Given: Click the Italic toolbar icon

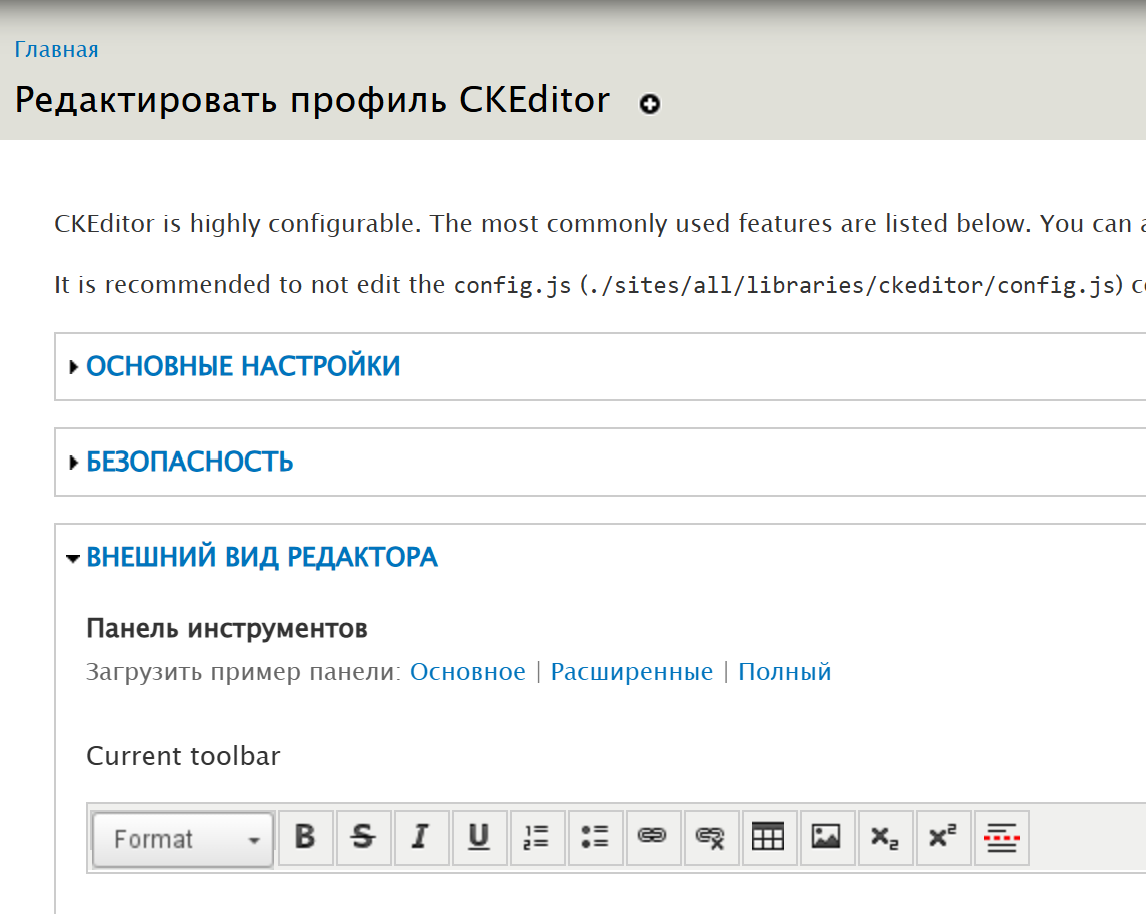Looking at the screenshot, I should pos(421,837).
